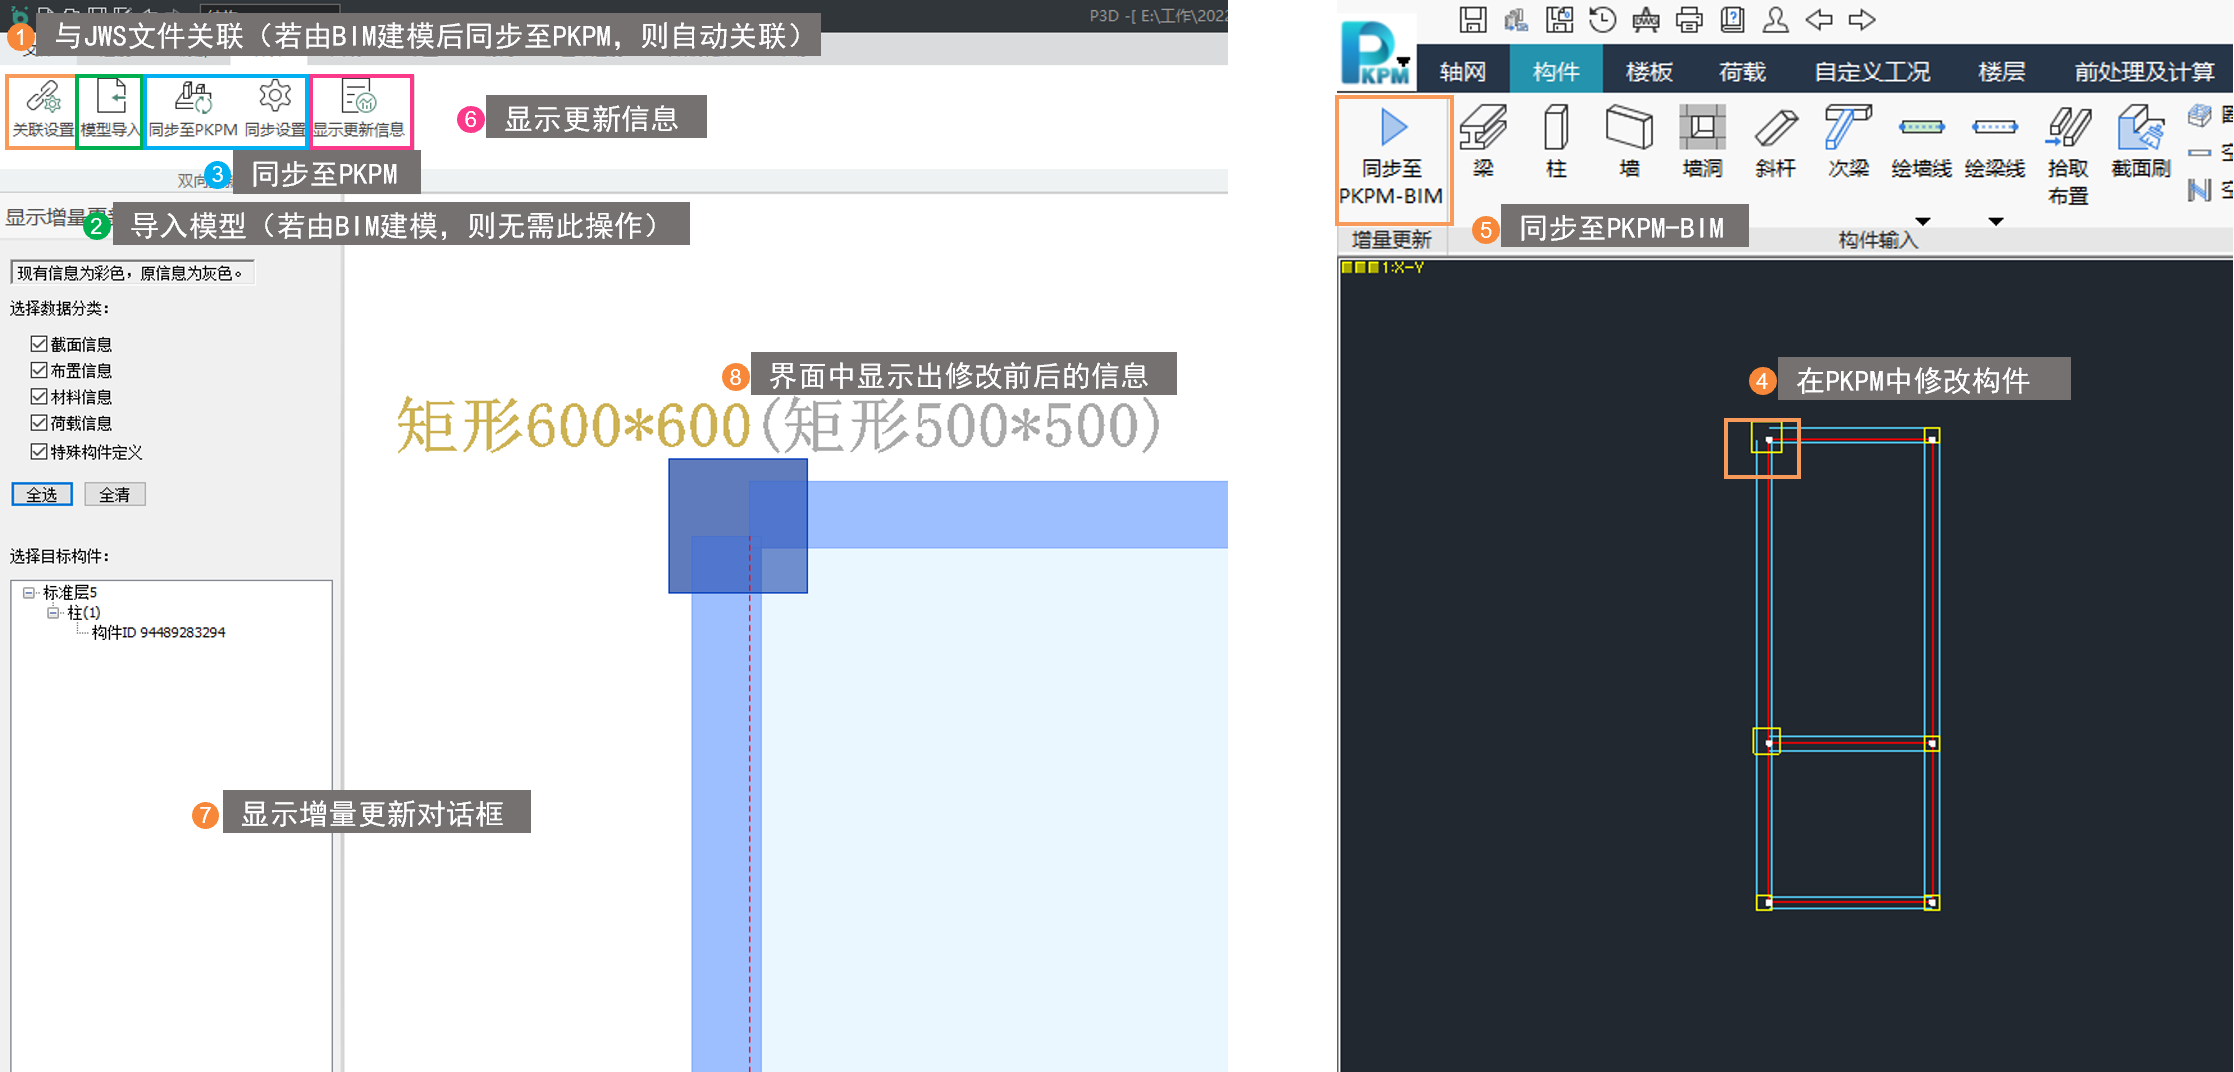
Task: Uncheck the 截面信息 checkbox
Action: pos(39,344)
